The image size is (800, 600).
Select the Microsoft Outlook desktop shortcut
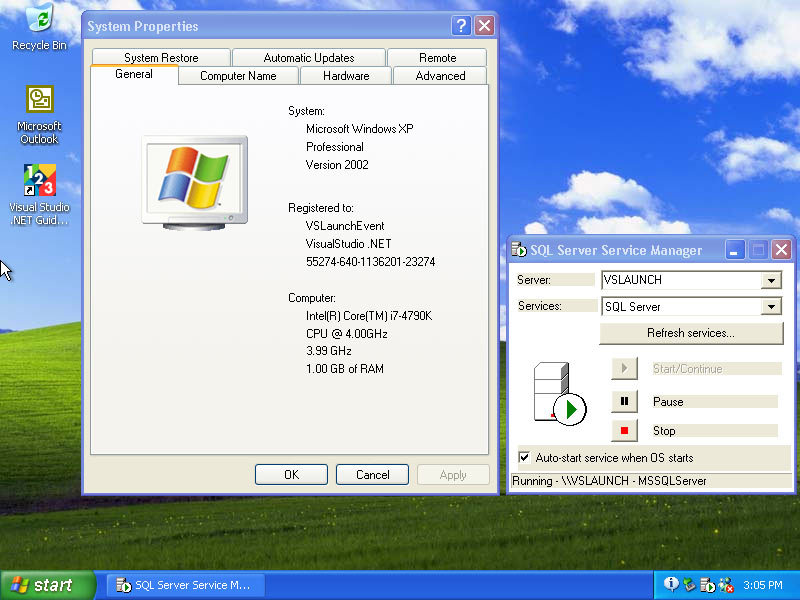(x=39, y=115)
